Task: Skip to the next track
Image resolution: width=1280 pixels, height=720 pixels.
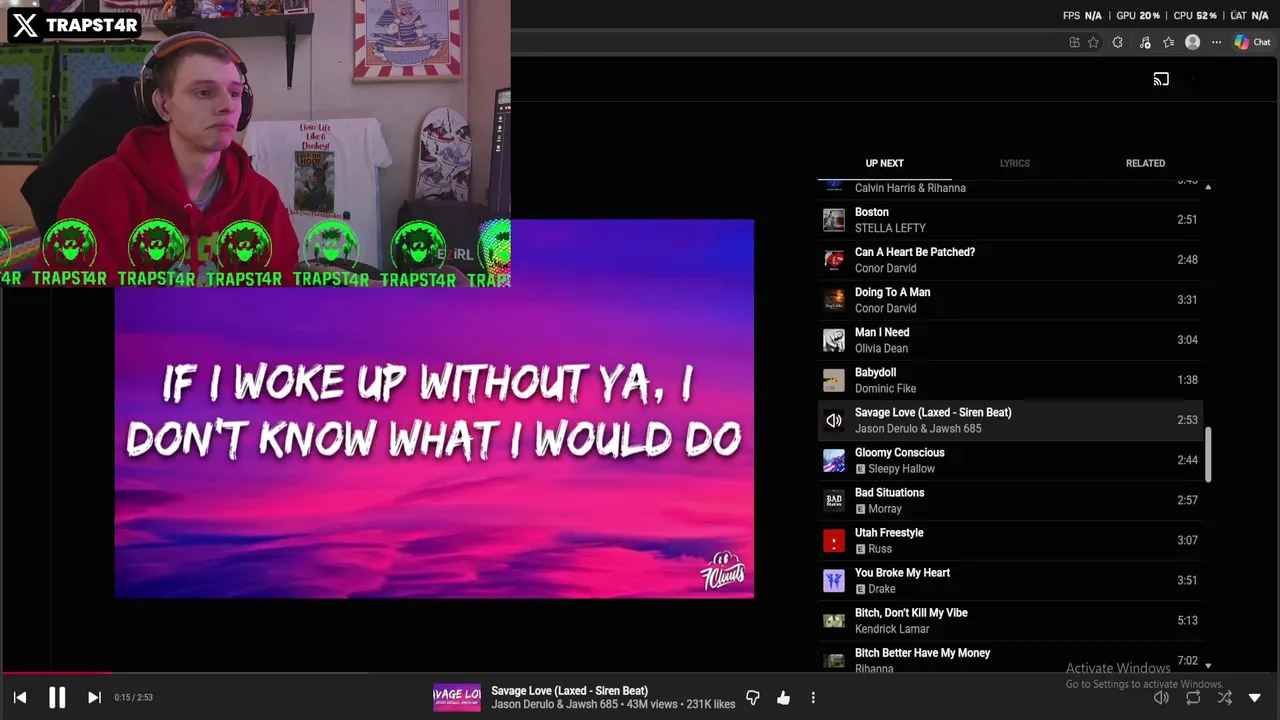Action: pyautogui.click(x=94, y=697)
